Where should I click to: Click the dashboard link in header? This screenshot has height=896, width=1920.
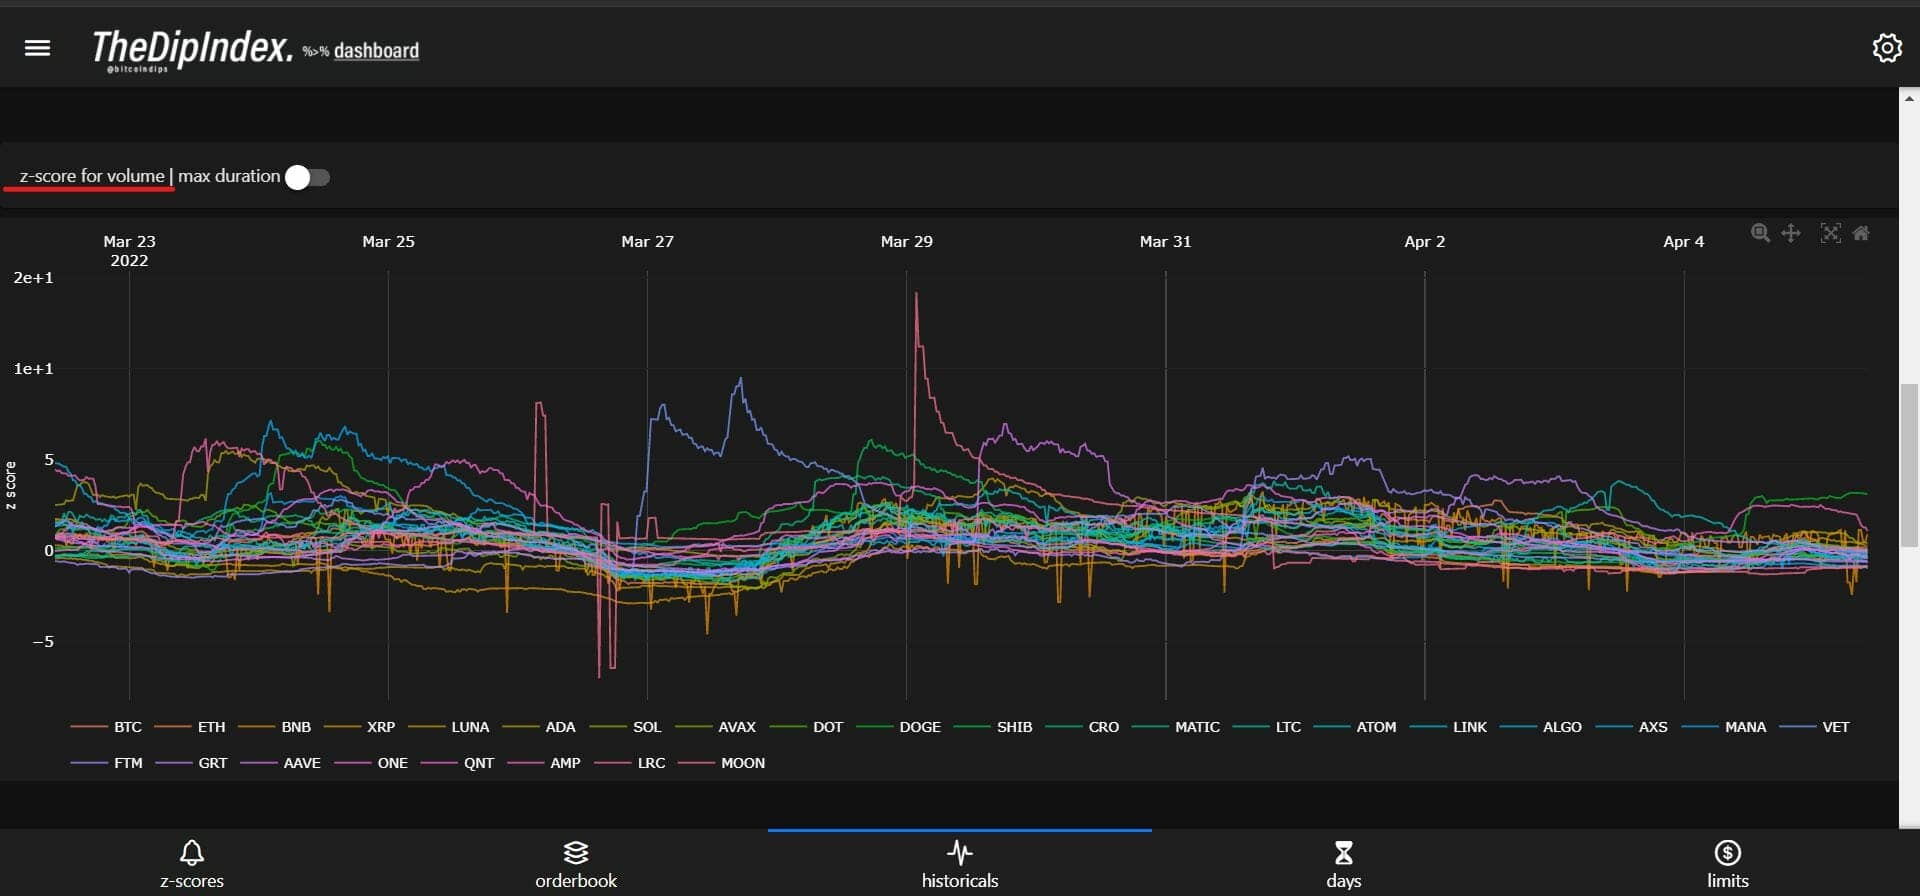point(376,51)
